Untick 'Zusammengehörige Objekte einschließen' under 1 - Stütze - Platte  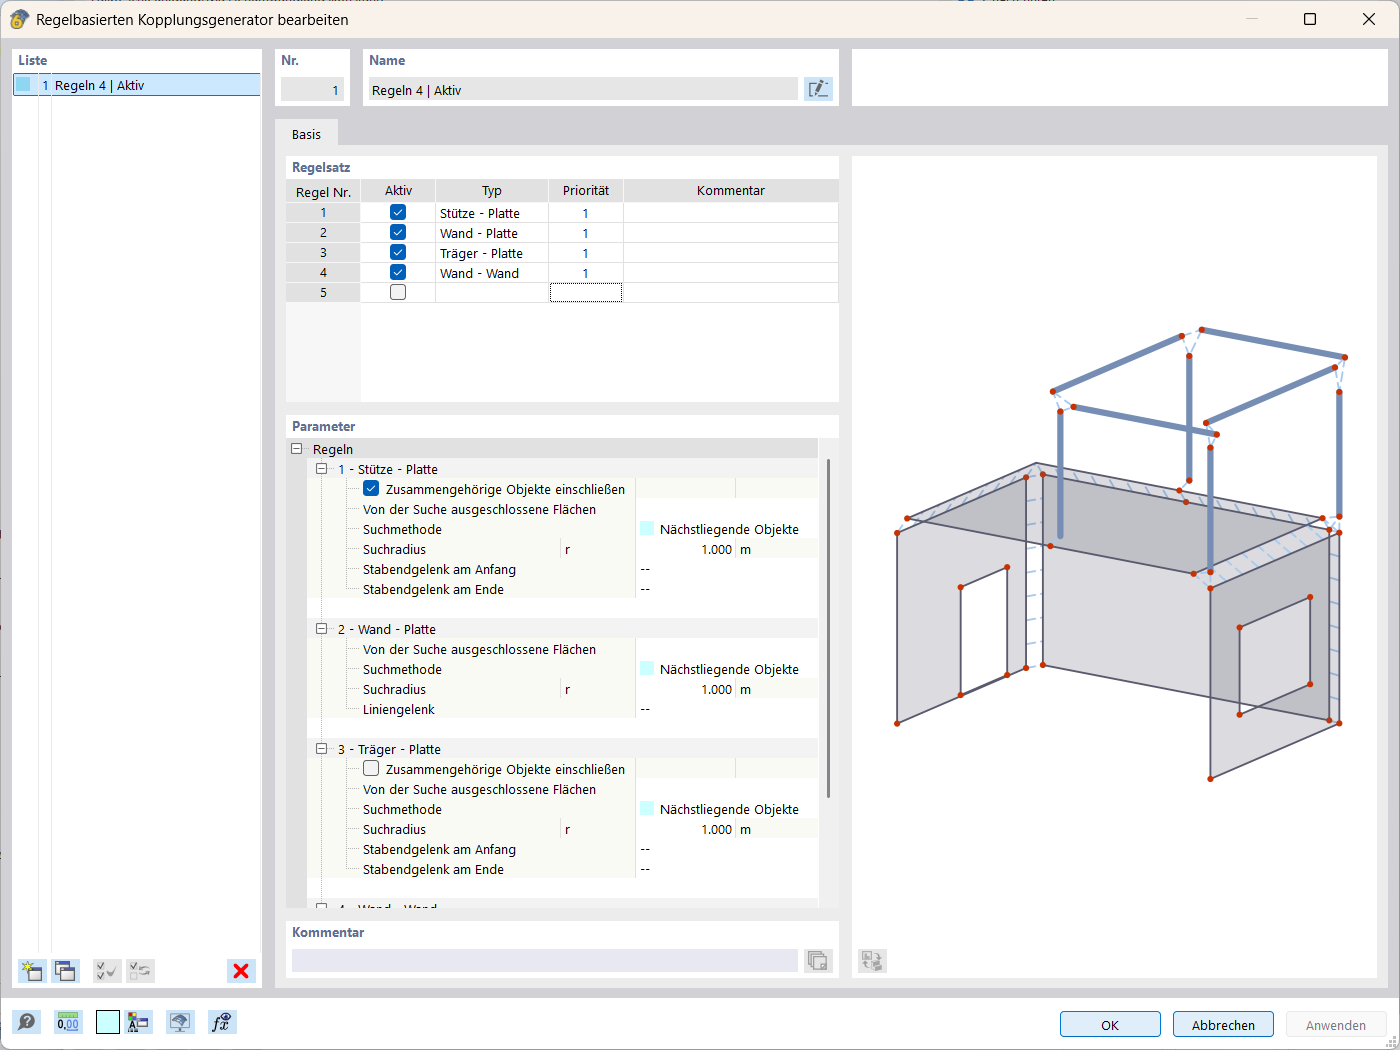[x=371, y=489]
